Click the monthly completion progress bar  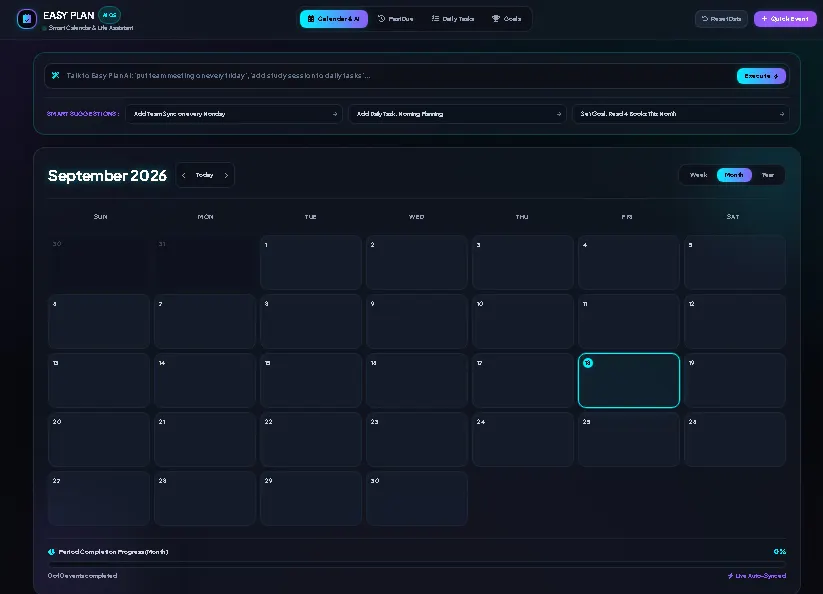[417, 564]
